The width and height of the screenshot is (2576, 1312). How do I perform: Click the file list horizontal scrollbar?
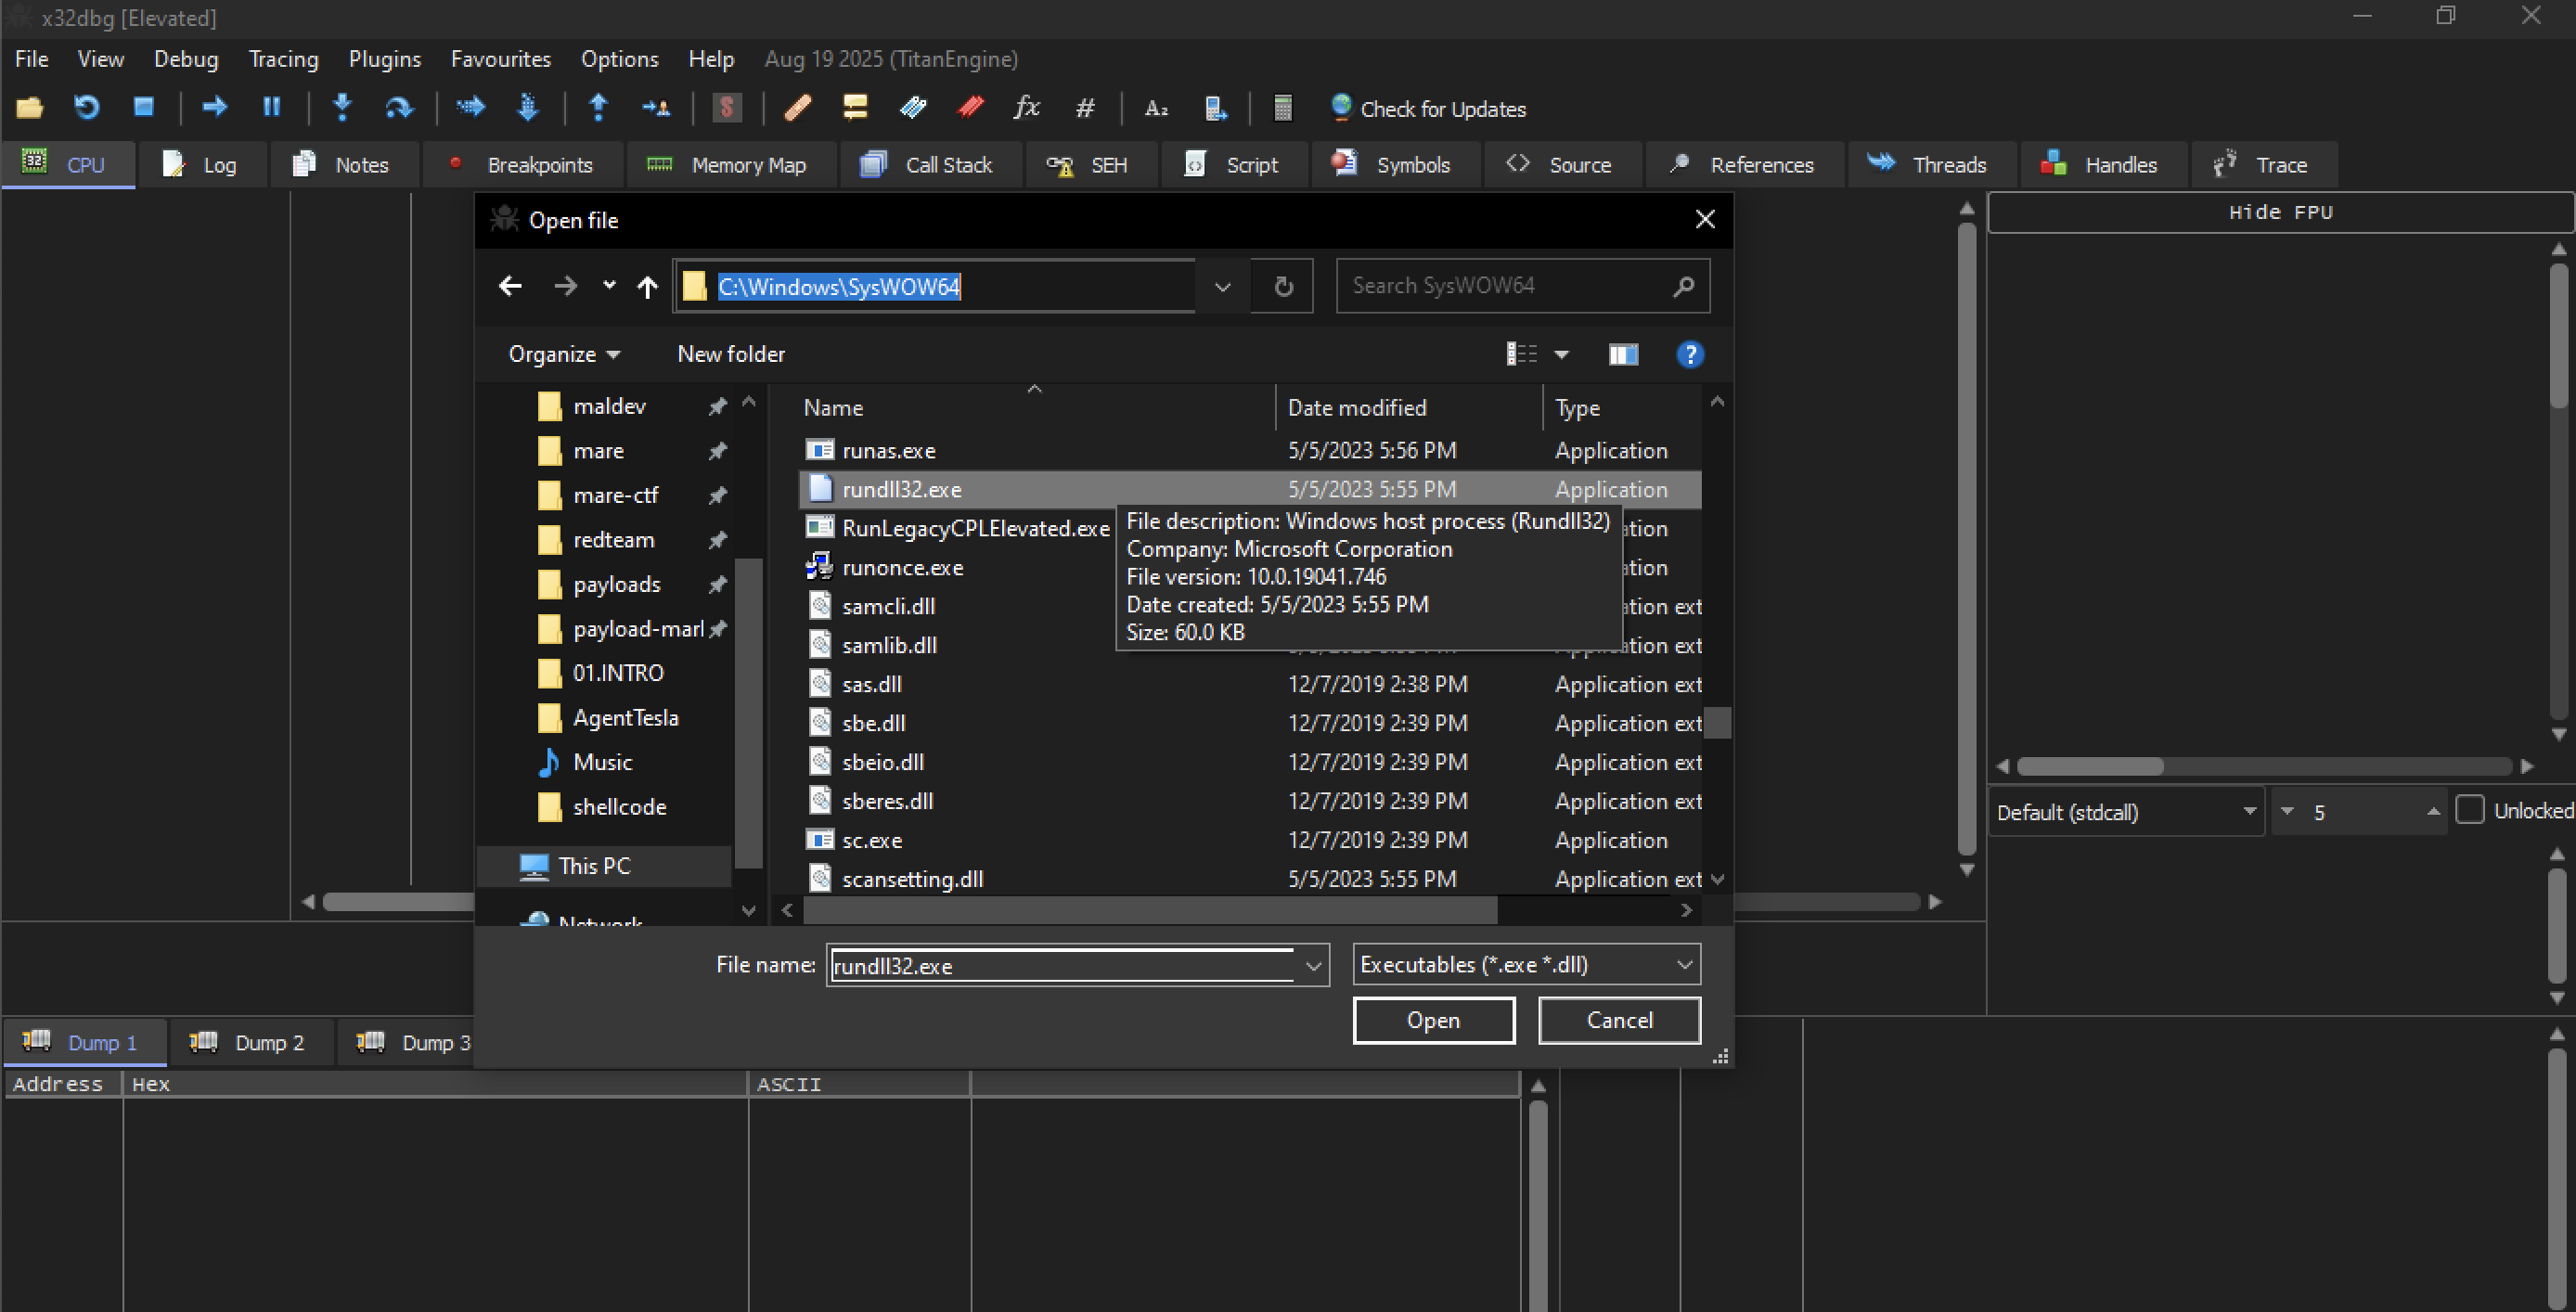point(1150,910)
